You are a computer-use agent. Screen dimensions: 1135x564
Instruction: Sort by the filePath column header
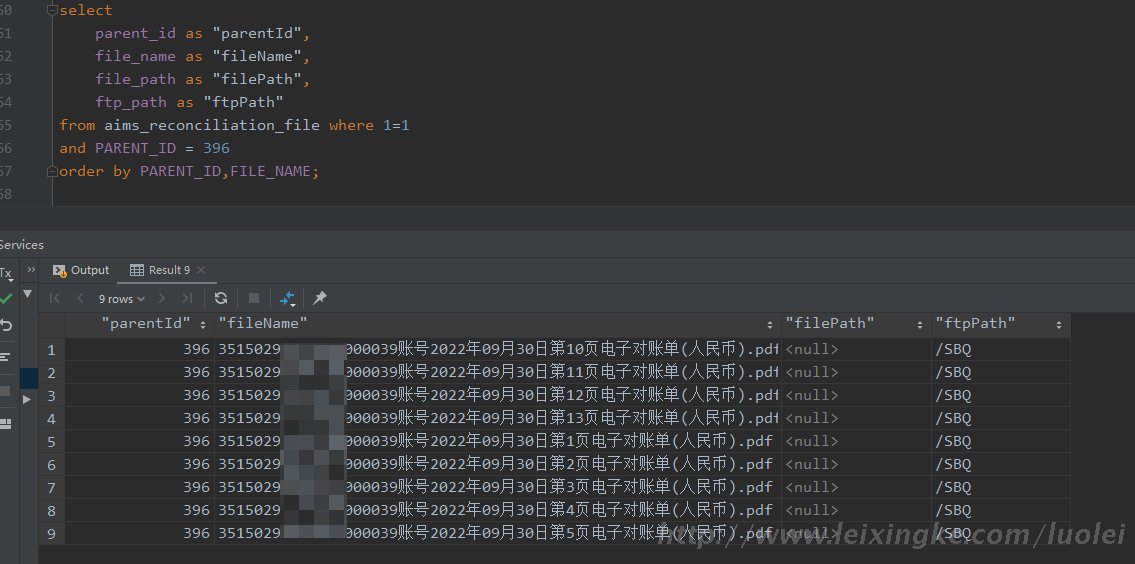(x=829, y=324)
